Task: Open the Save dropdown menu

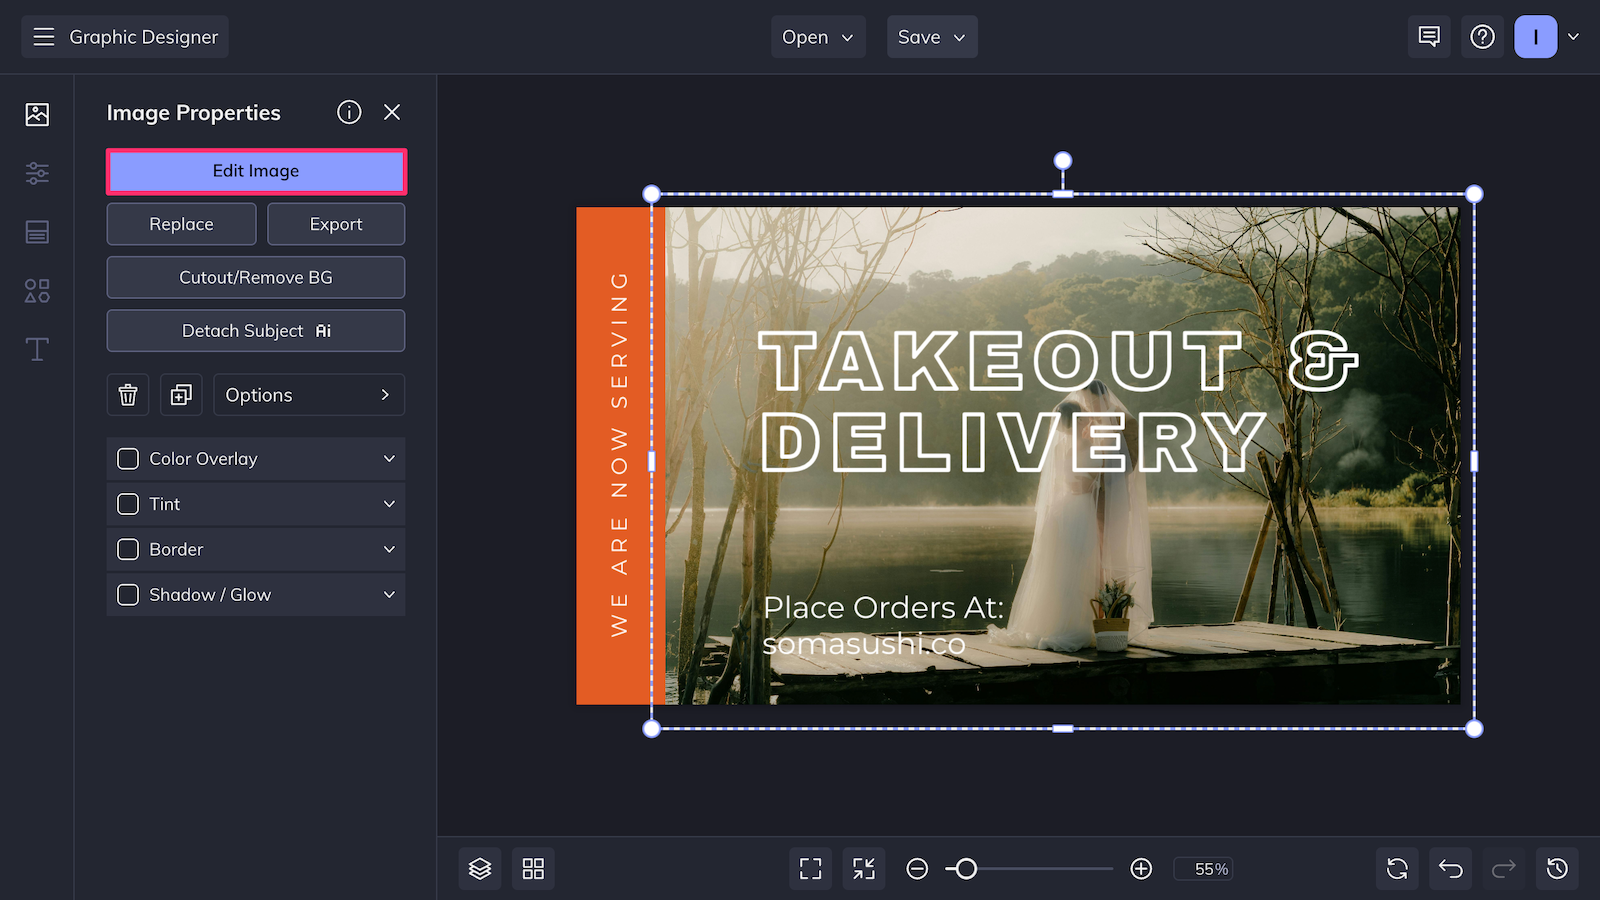Action: click(x=931, y=37)
